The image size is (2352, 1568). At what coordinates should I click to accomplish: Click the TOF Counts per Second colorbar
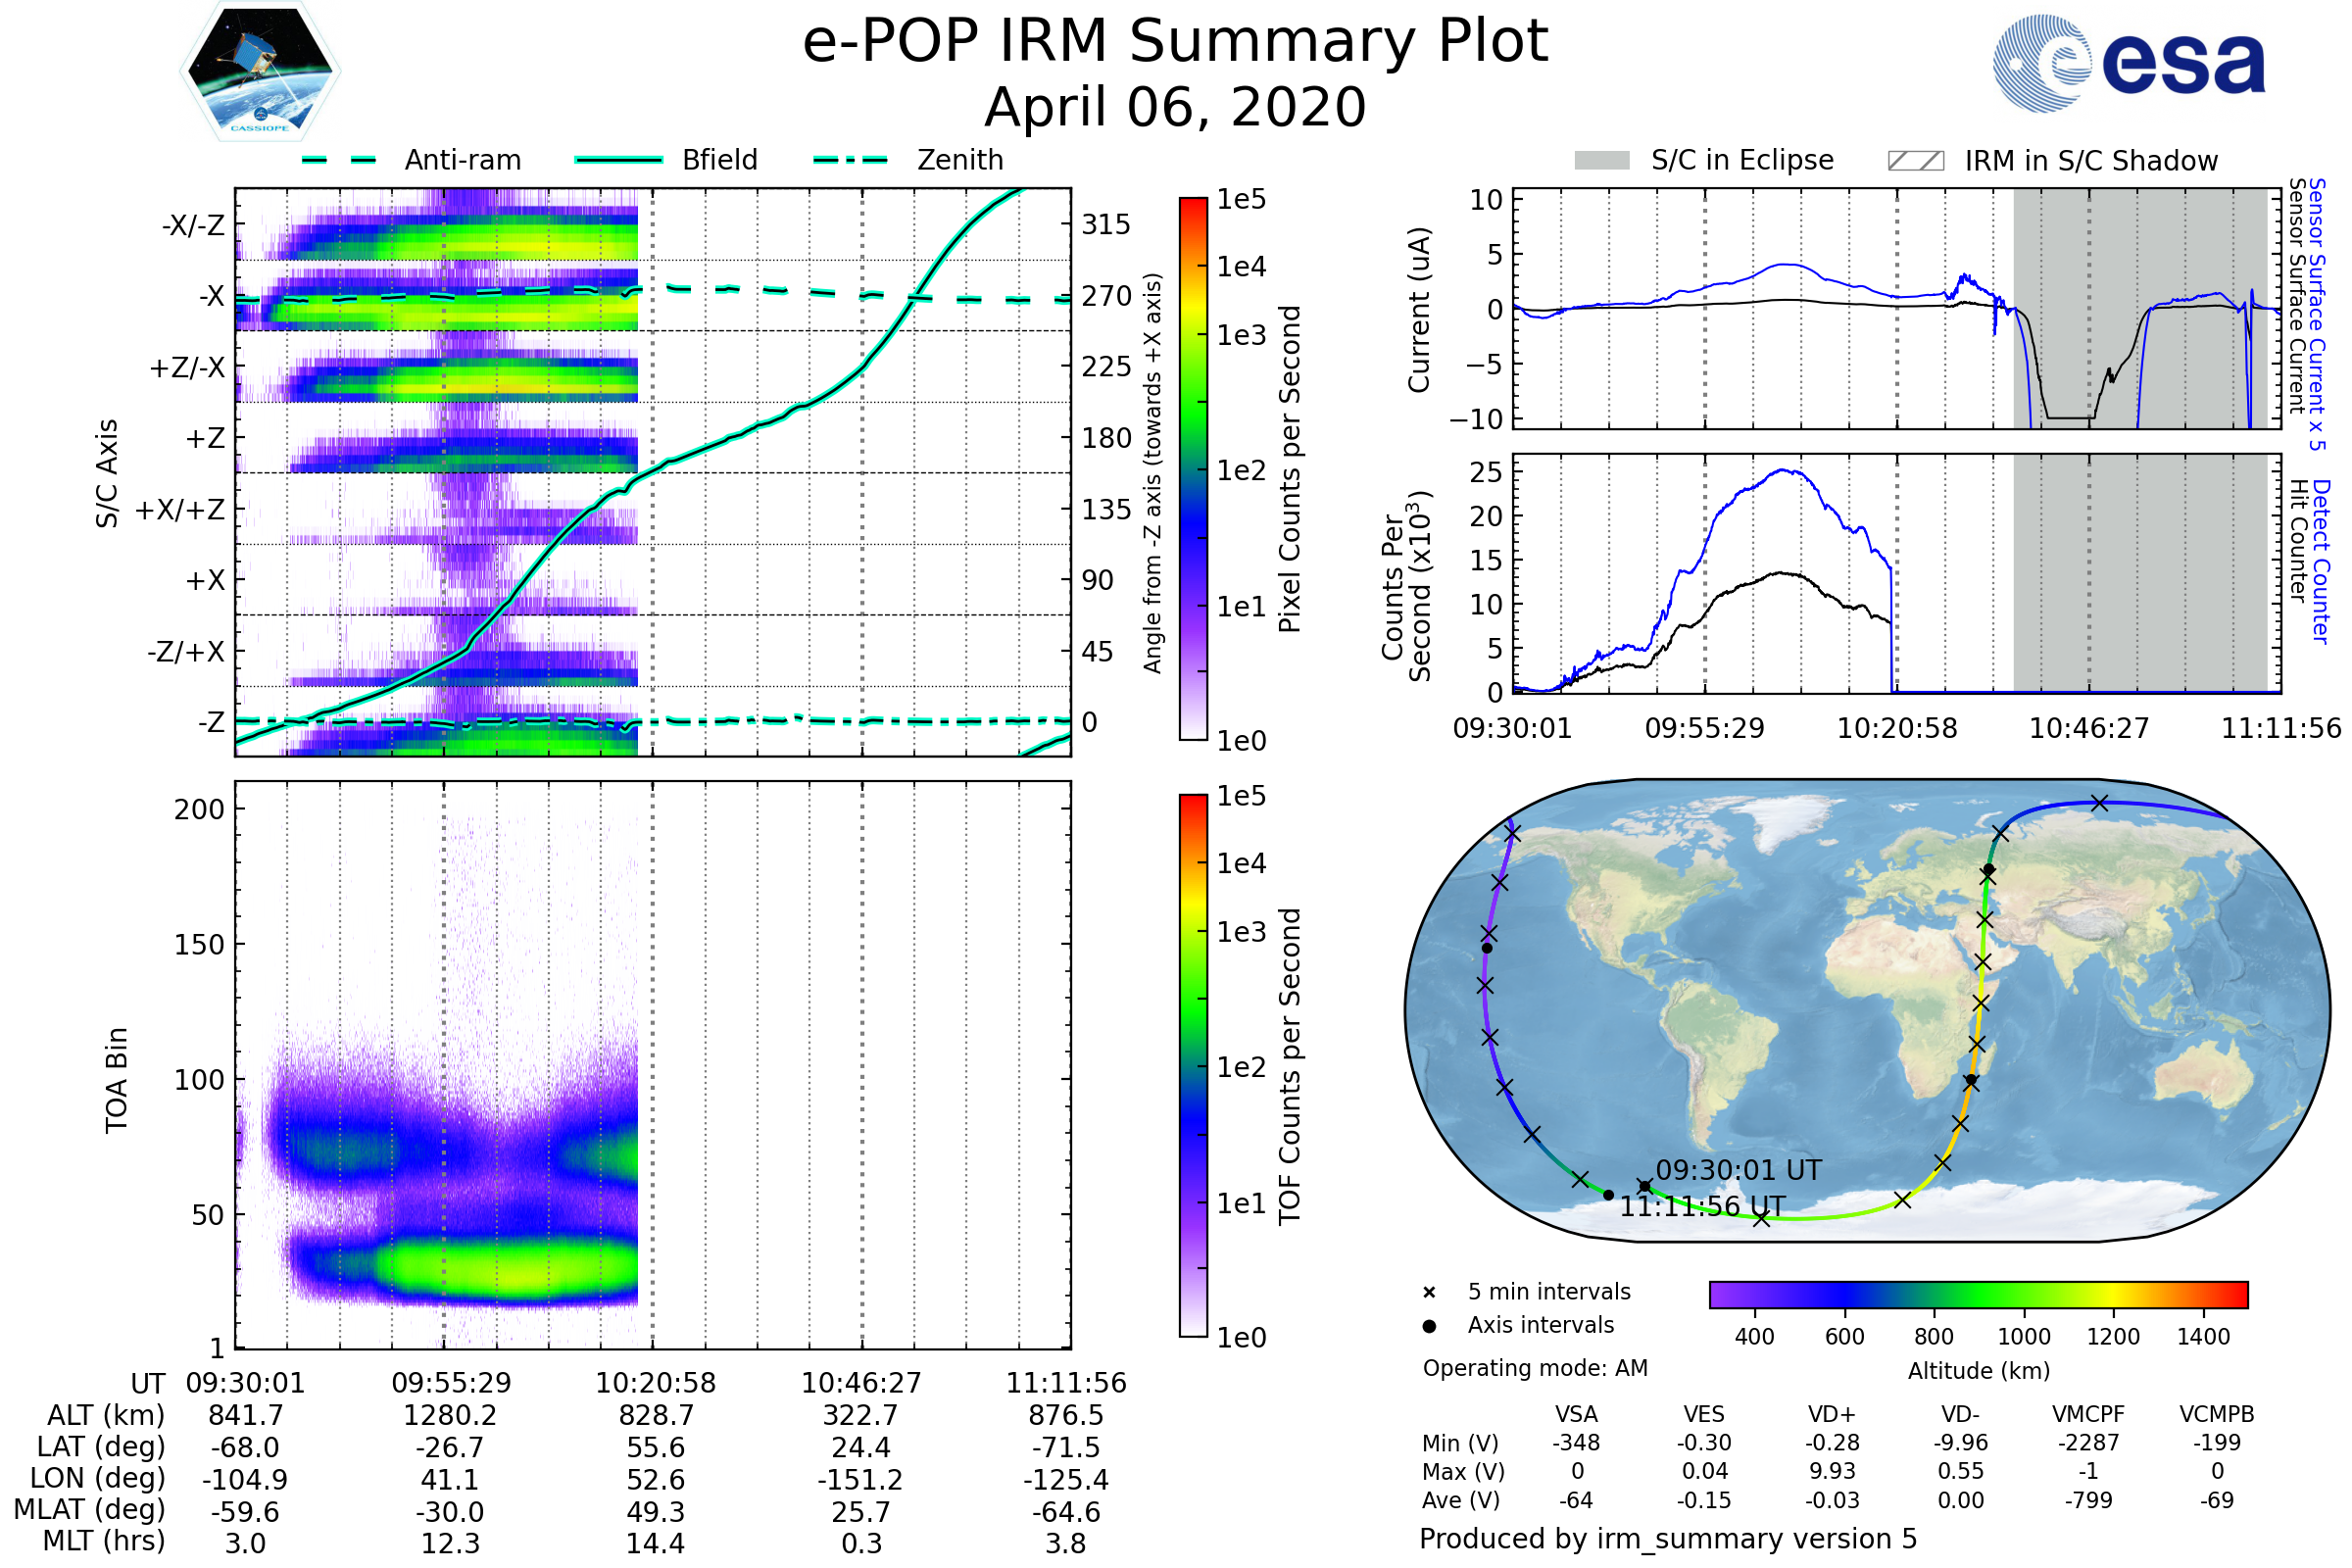[1193, 1066]
